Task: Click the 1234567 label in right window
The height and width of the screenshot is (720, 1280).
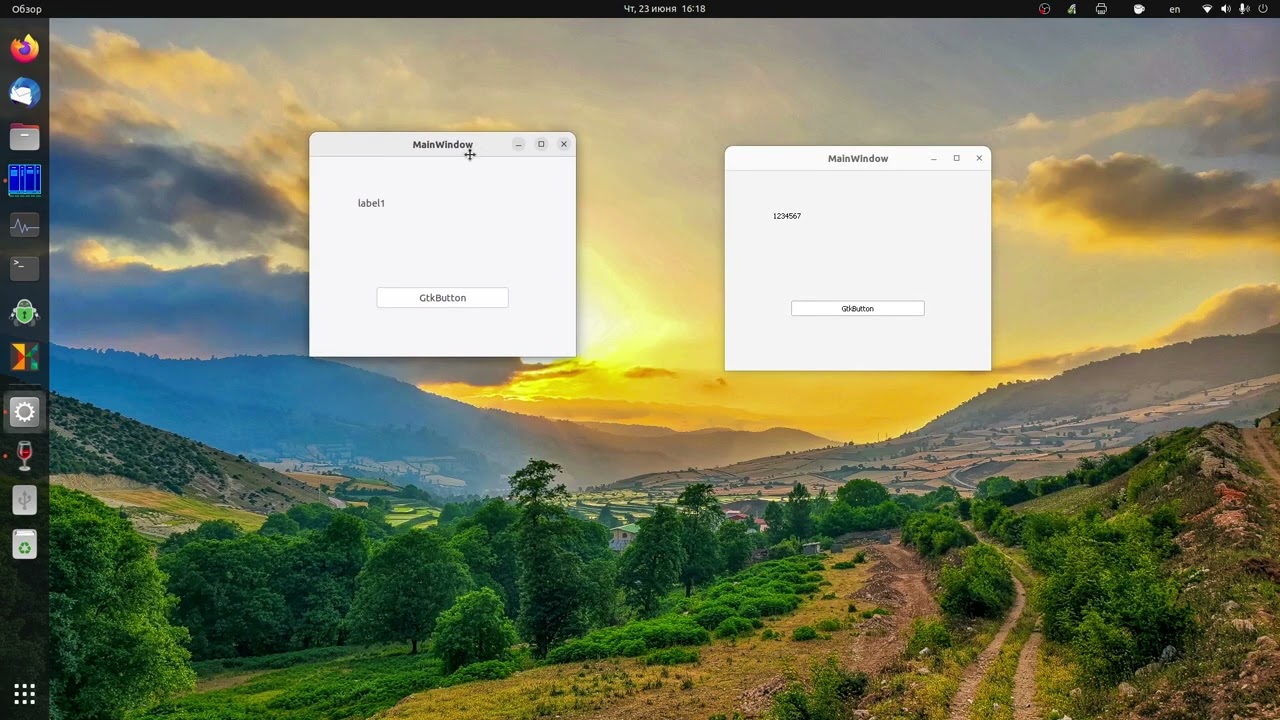Action: coord(787,216)
